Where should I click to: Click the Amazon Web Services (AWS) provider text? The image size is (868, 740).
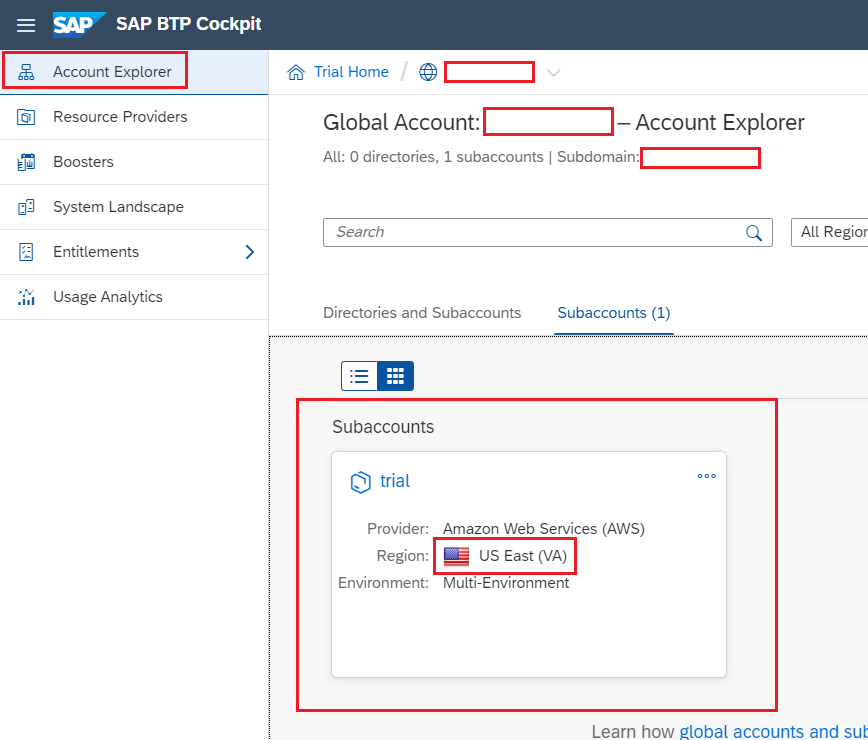click(544, 529)
